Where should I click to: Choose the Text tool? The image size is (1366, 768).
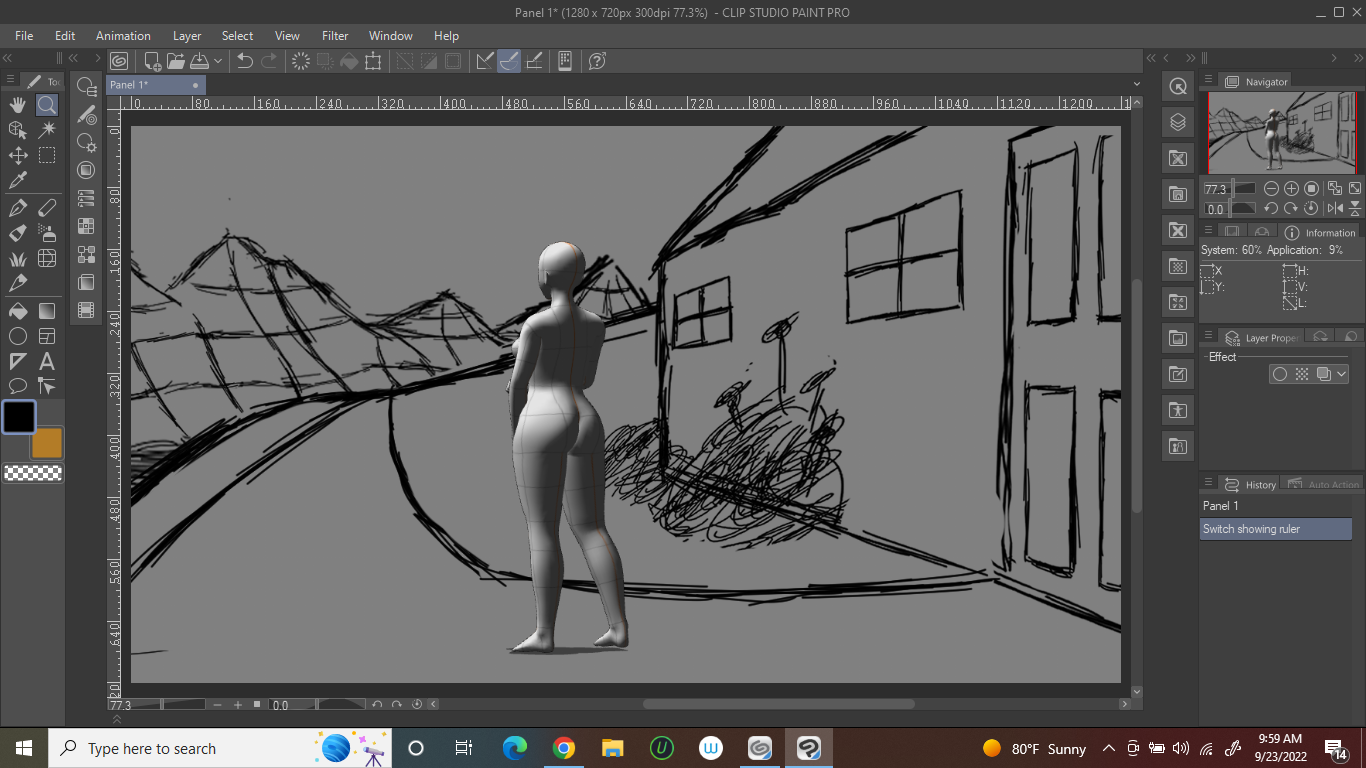(47, 362)
